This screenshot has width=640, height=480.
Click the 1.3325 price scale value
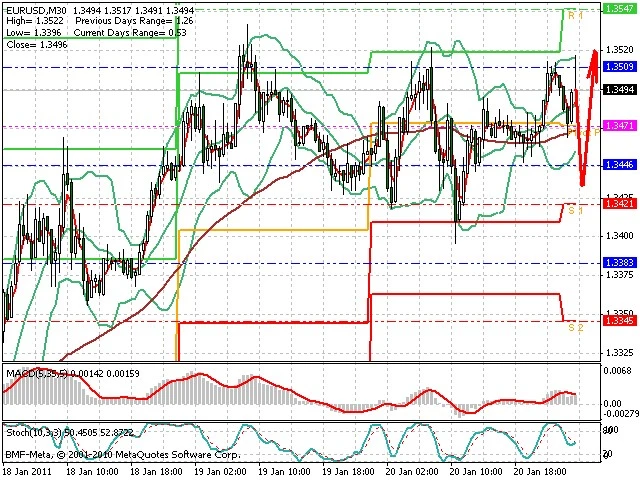pos(620,352)
